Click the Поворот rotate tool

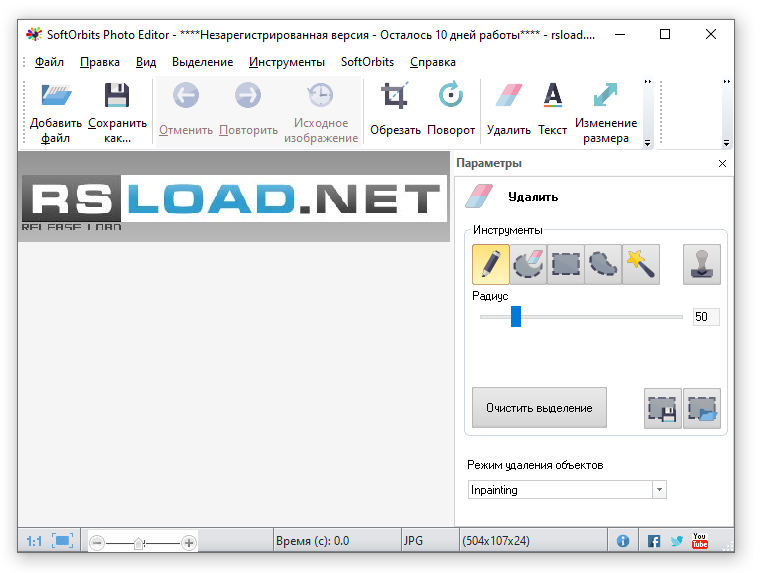(x=451, y=109)
